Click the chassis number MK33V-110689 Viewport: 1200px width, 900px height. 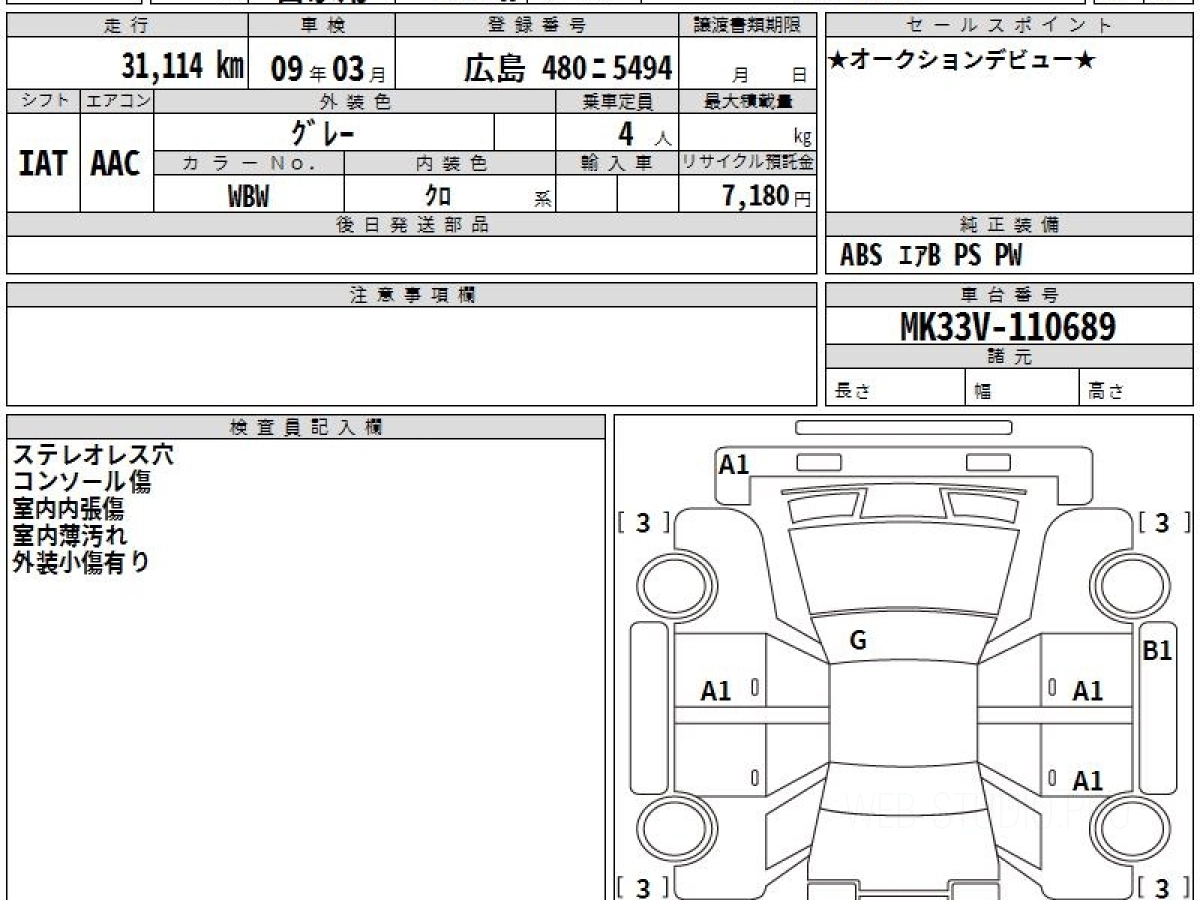click(x=1008, y=326)
